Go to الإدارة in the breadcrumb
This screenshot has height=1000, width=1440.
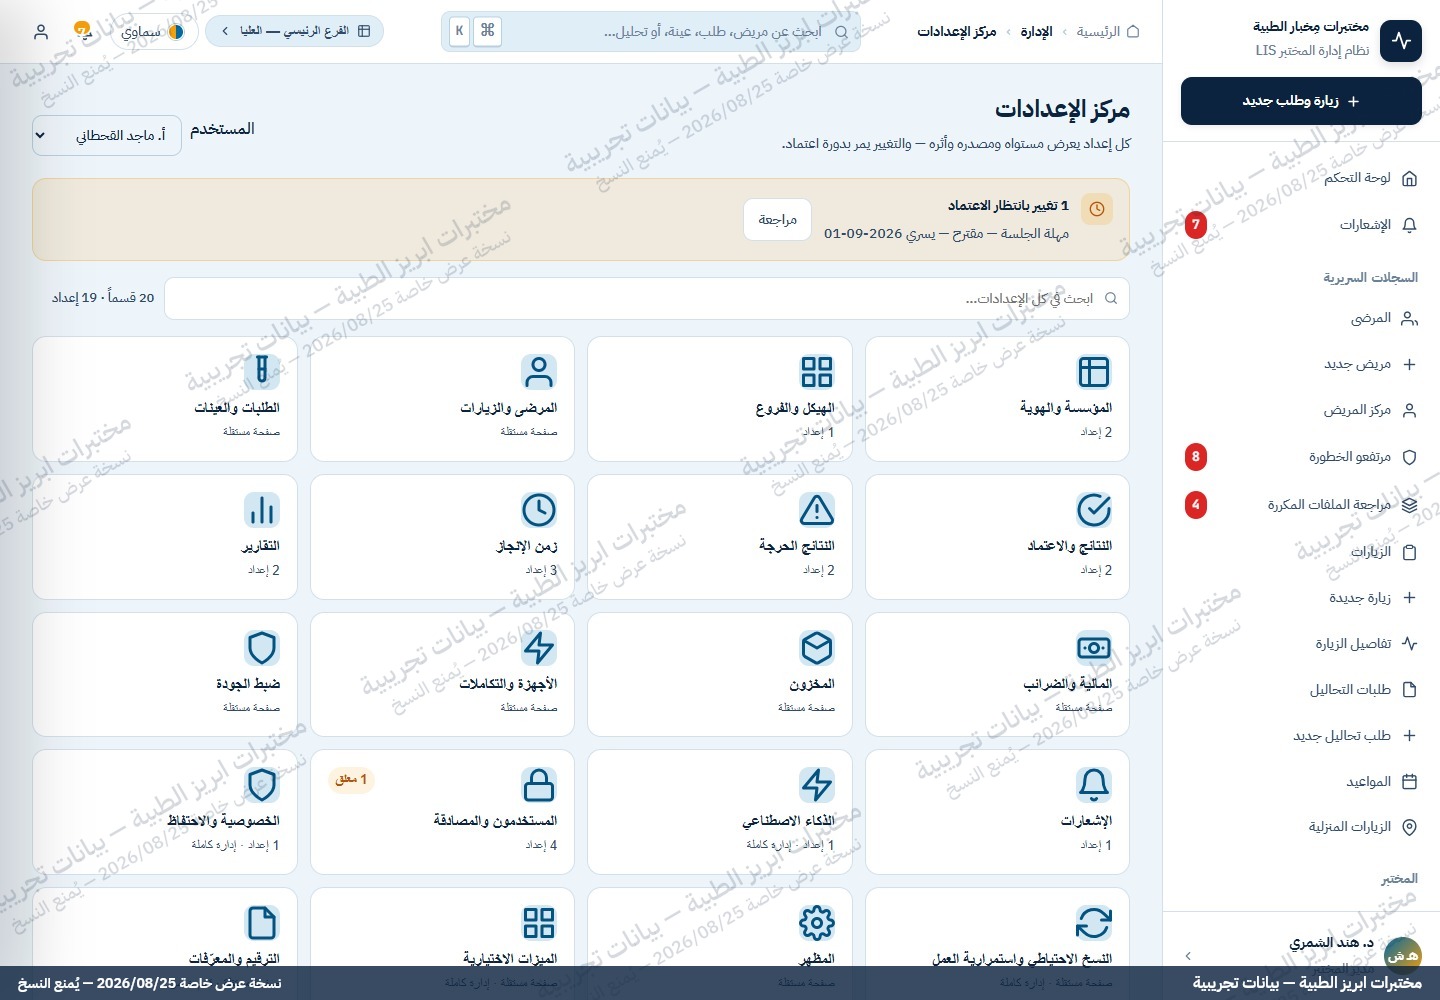[x=1036, y=32]
